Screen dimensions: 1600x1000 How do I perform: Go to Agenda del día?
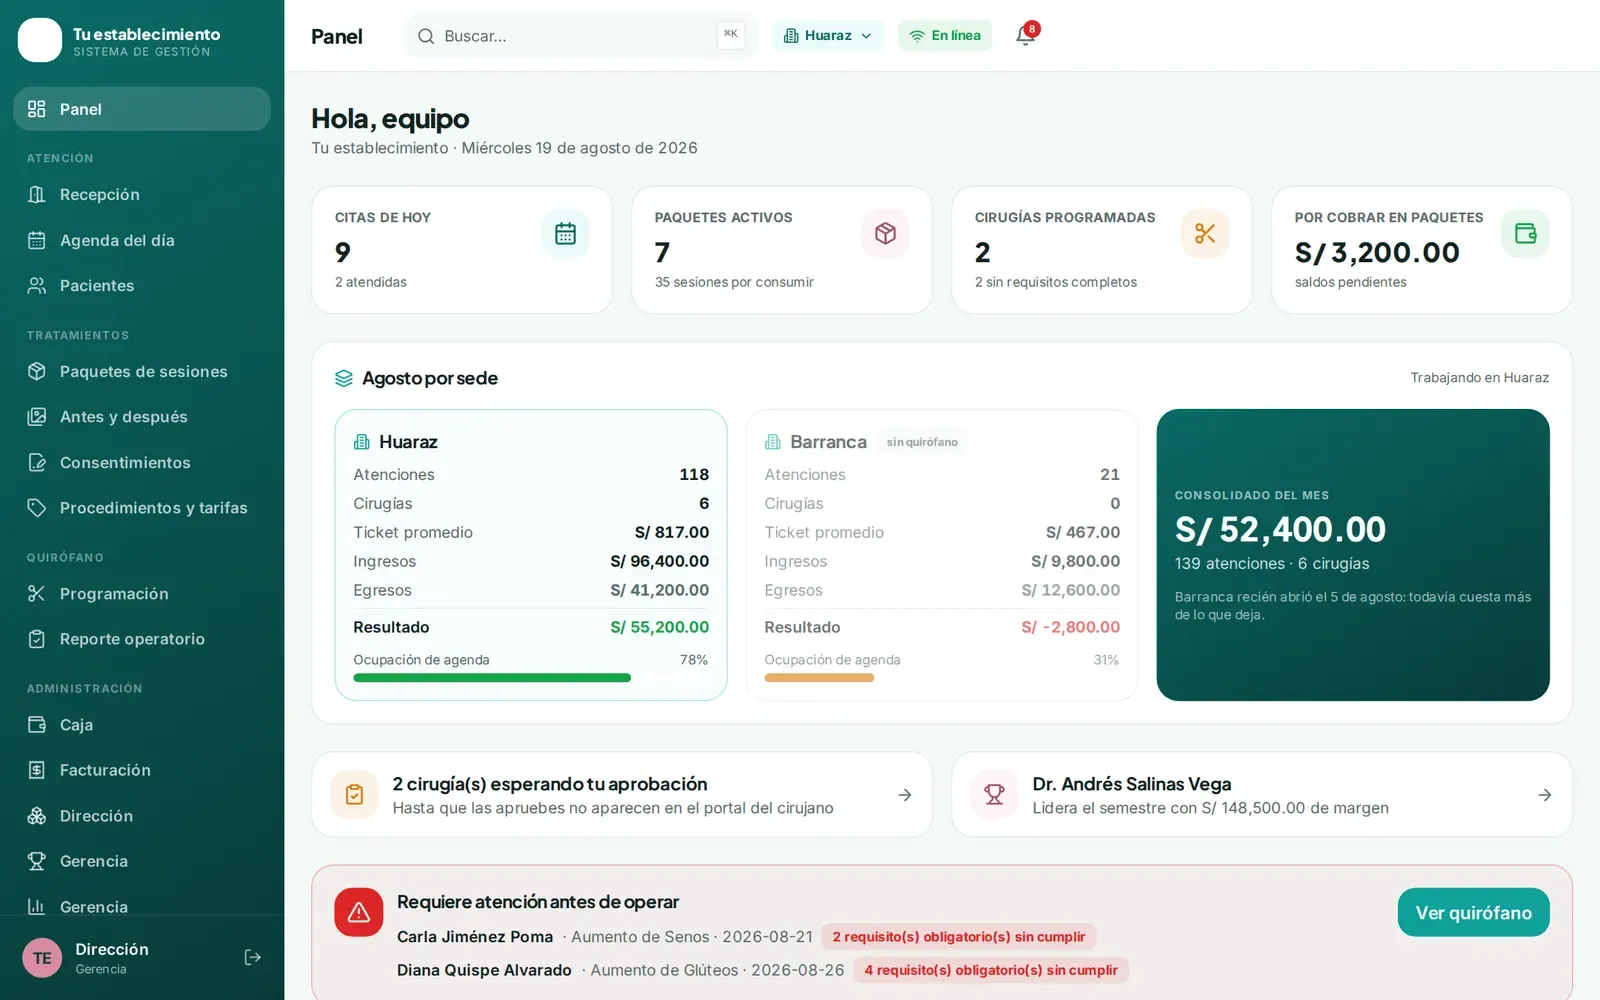click(x=142, y=240)
